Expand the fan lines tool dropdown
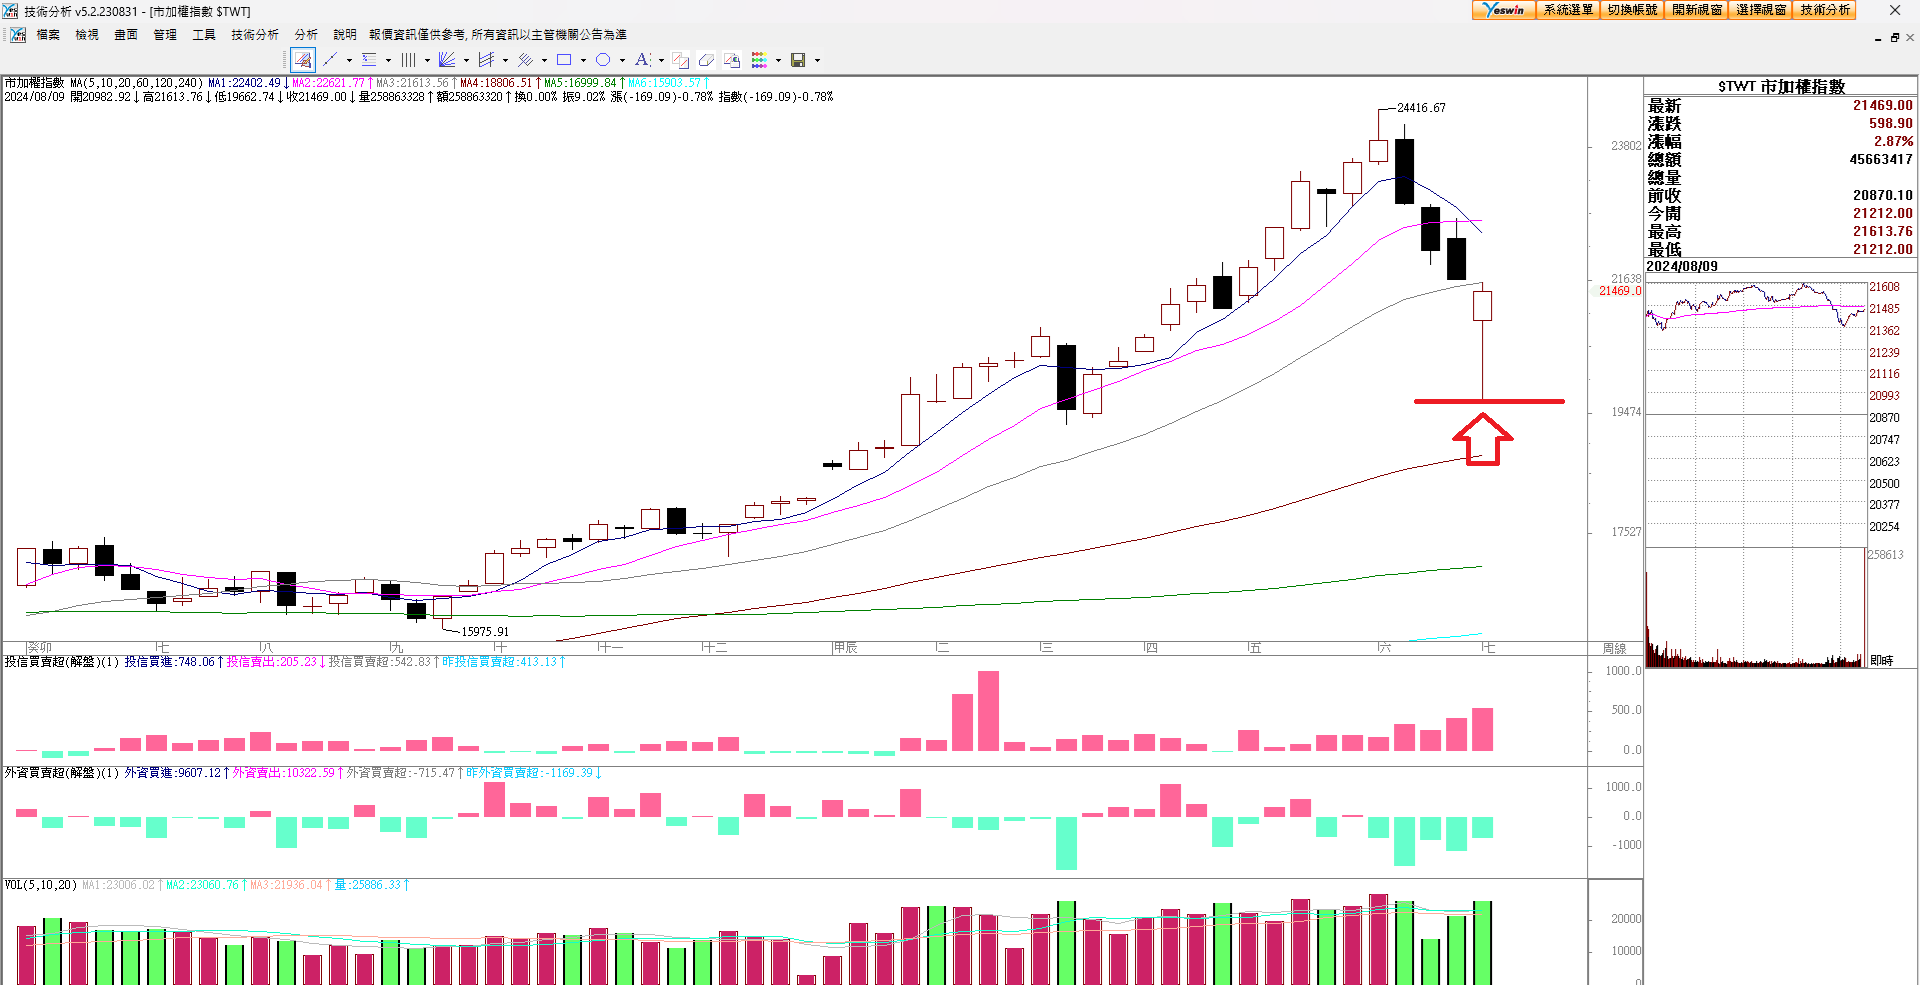Screen dimensions: 1920x985 [466, 60]
